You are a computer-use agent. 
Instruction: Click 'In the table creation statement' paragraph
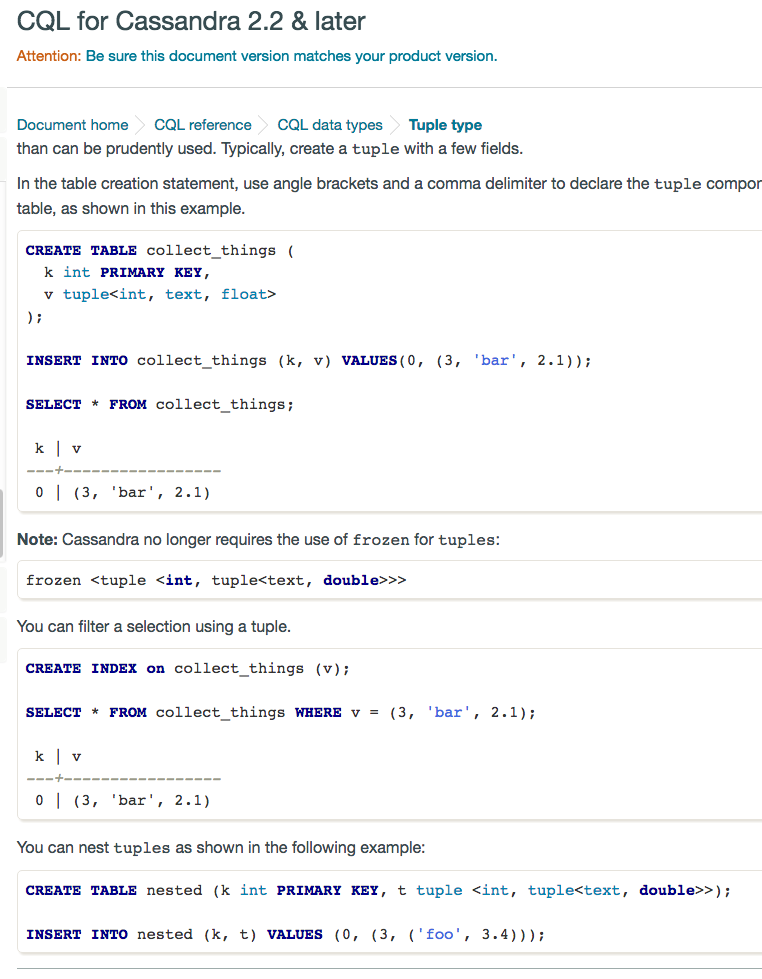pos(389,196)
